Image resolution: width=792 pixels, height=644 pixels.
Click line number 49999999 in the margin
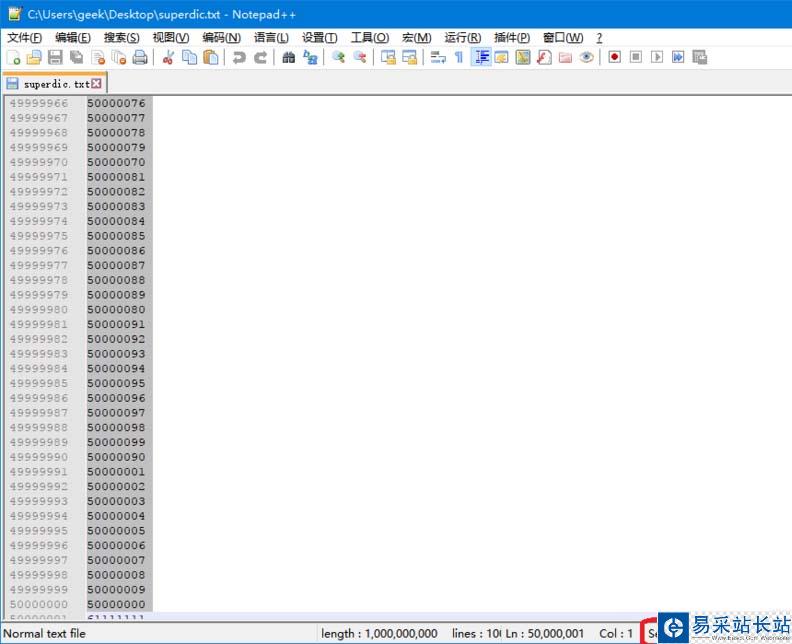click(38, 589)
